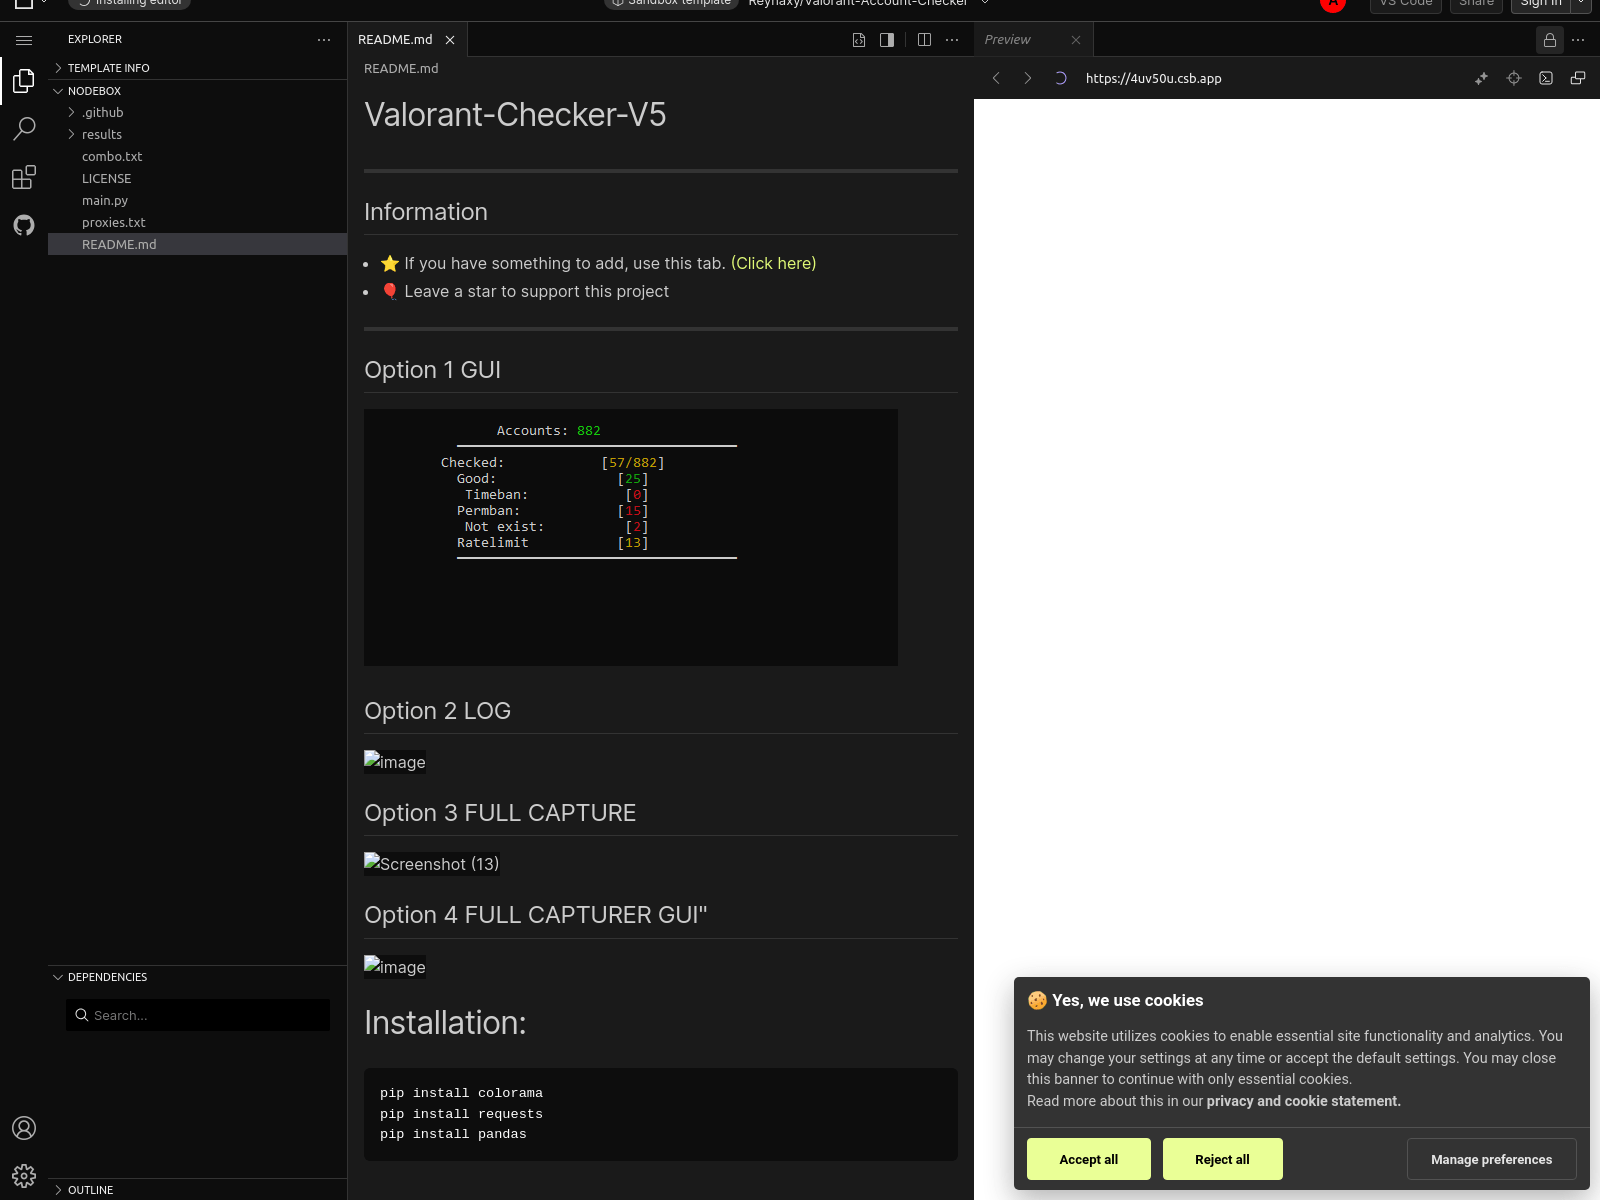Go forward in preview browser
The height and width of the screenshot is (1200, 1600).
(1028, 78)
